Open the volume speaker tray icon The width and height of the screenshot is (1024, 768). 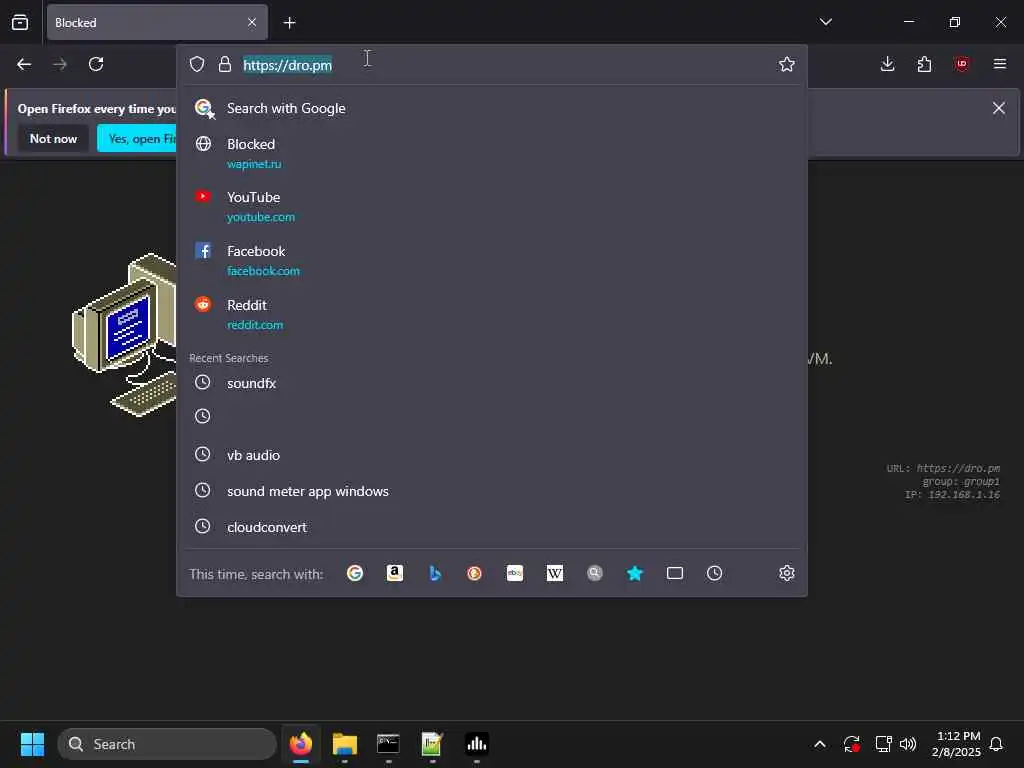[908, 744]
